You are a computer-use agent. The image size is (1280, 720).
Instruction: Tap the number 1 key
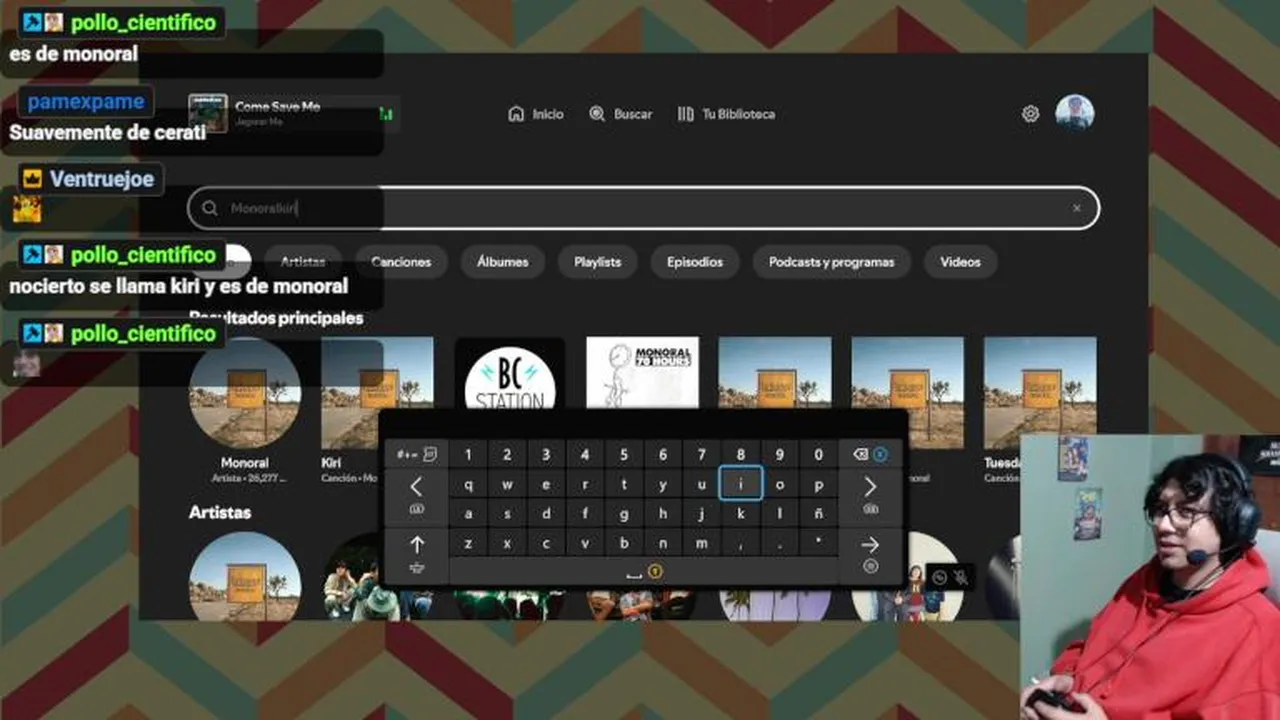468,455
